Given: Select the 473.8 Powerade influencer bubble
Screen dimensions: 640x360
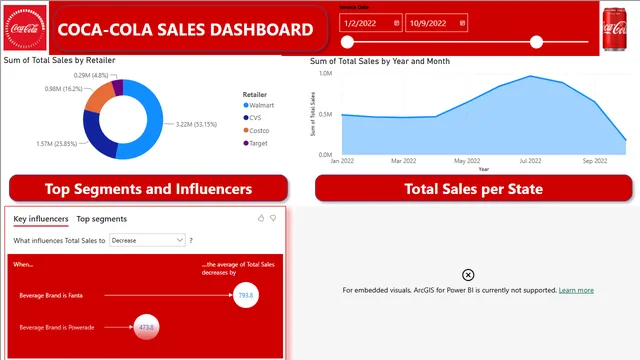Looking at the screenshot, I should point(146,327).
